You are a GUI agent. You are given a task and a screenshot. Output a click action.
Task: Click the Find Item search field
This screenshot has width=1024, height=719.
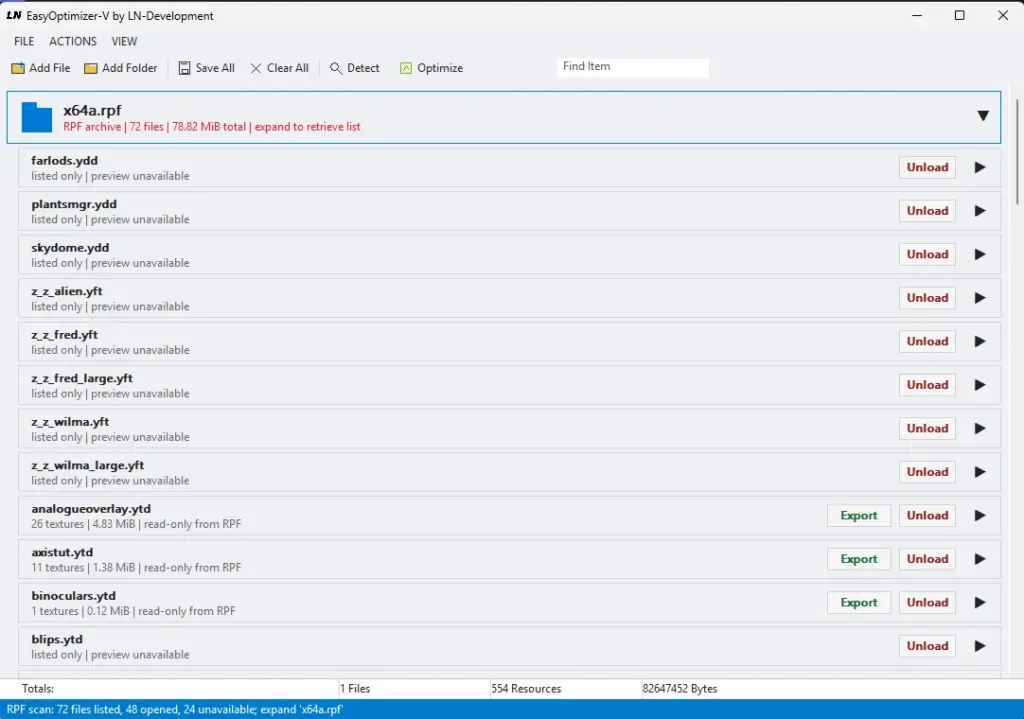click(x=633, y=67)
